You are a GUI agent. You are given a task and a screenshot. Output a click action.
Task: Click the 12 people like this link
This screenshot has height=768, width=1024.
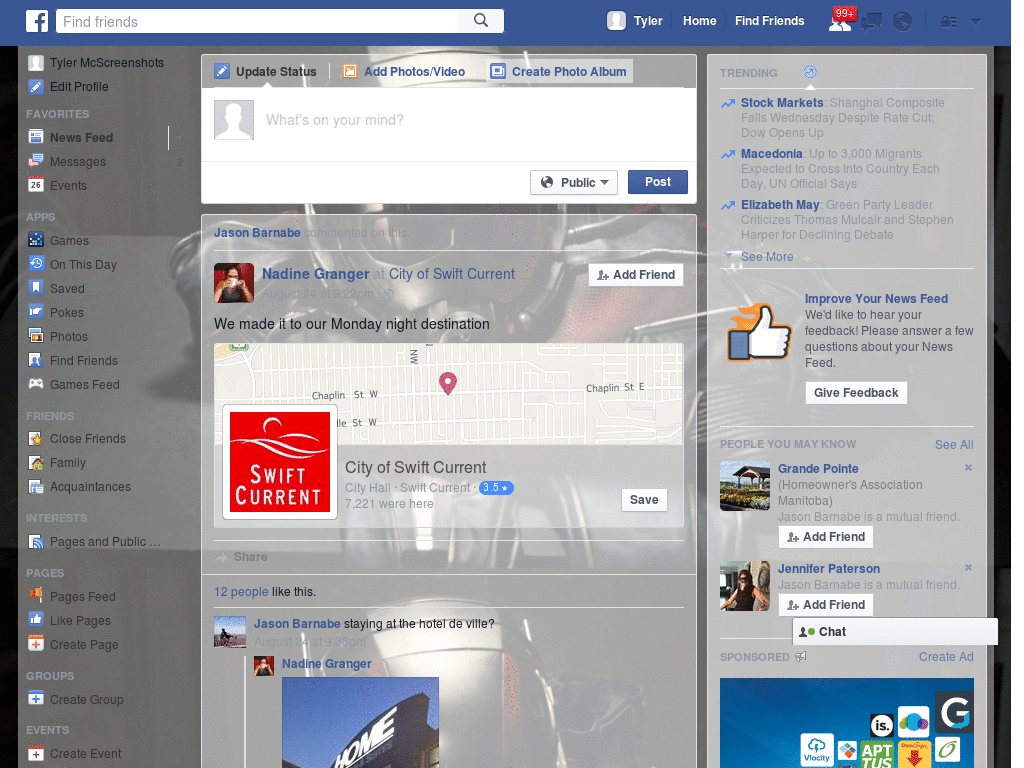pyautogui.click(x=241, y=592)
